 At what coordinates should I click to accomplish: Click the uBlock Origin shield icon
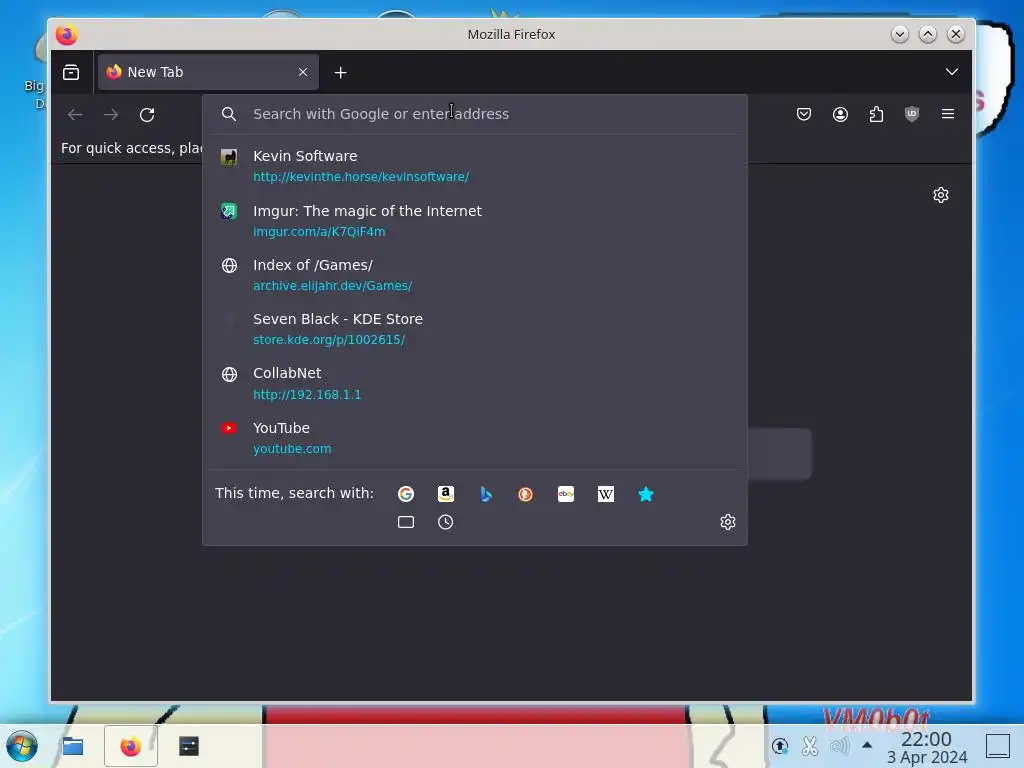pyautogui.click(x=912, y=114)
